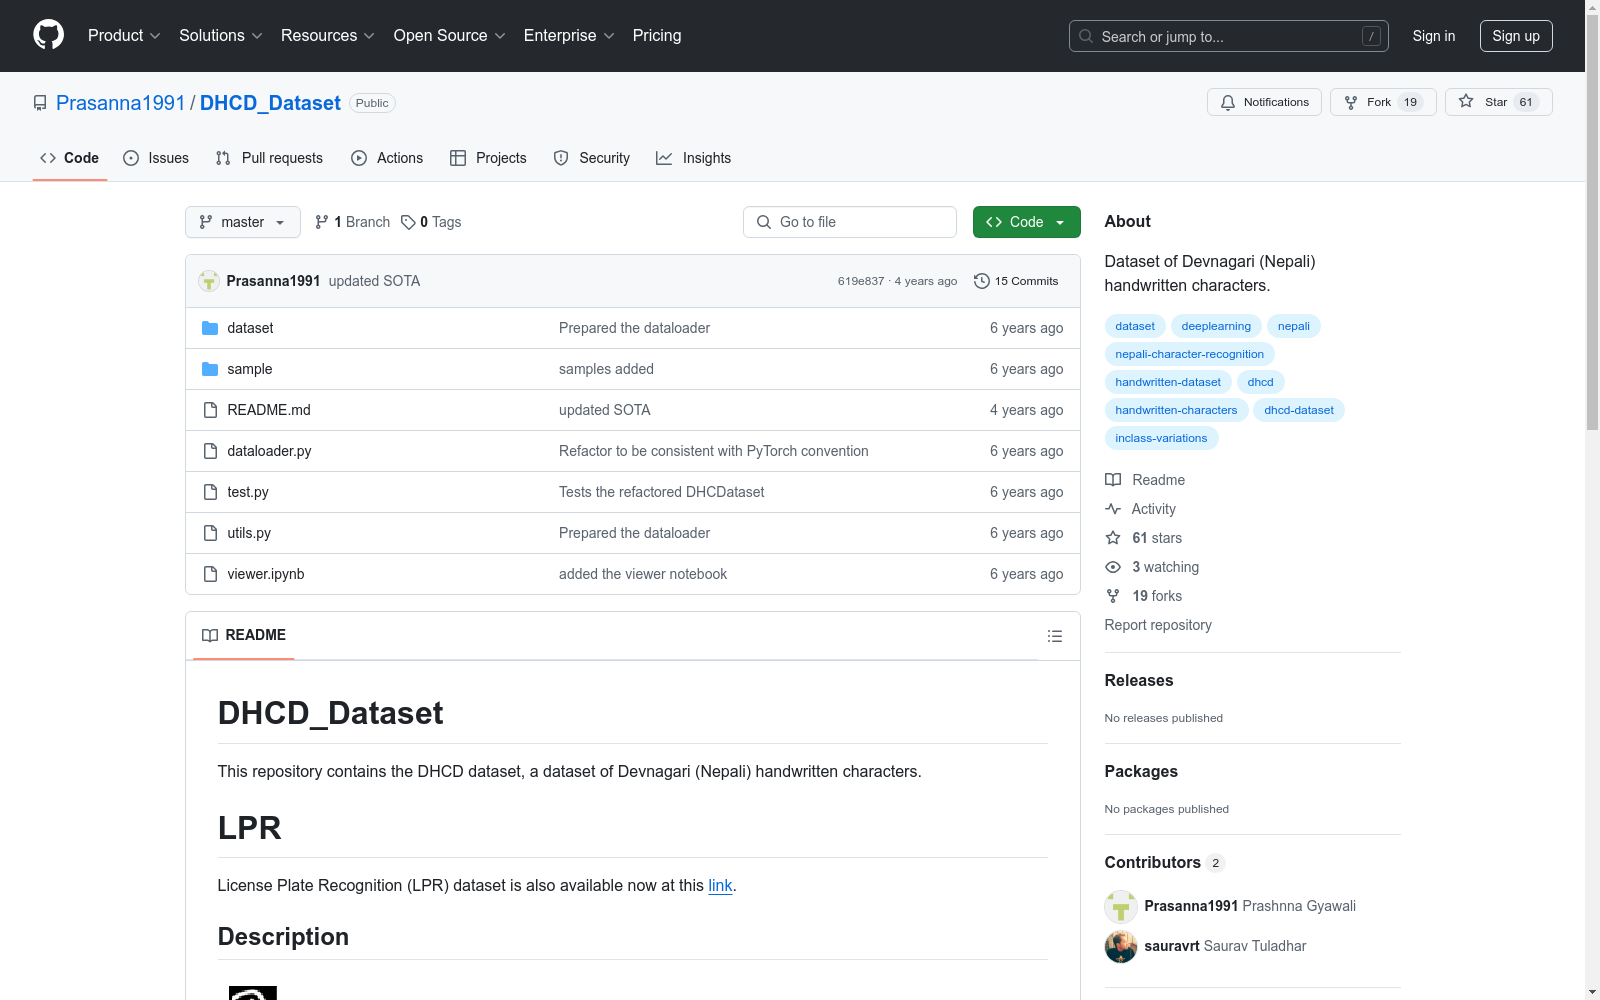The height and width of the screenshot is (1000, 1600).
Task: Open the README outline list icon
Action: click(x=1054, y=636)
